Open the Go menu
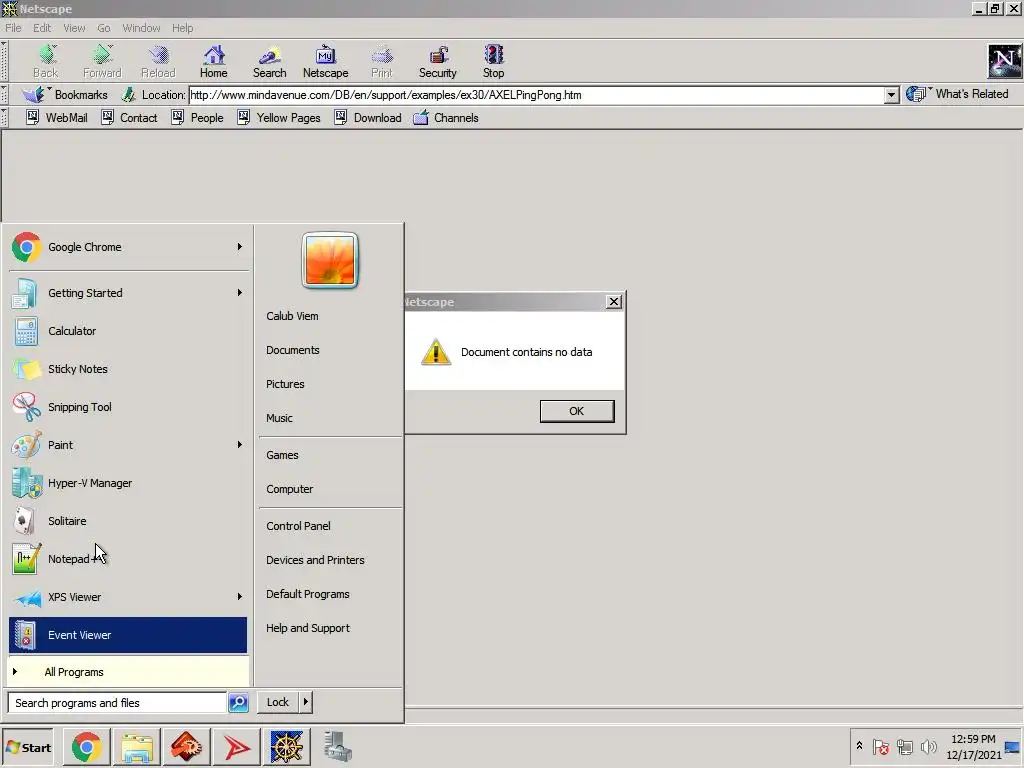The width and height of the screenshot is (1024, 768). (x=104, y=28)
